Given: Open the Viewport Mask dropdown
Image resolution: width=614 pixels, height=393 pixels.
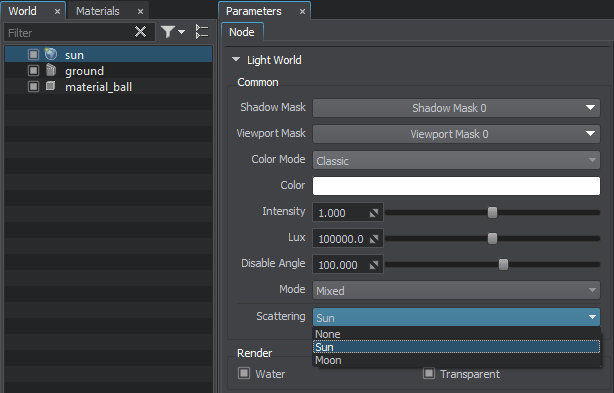Looking at the screenshot, I should point(456,134).
